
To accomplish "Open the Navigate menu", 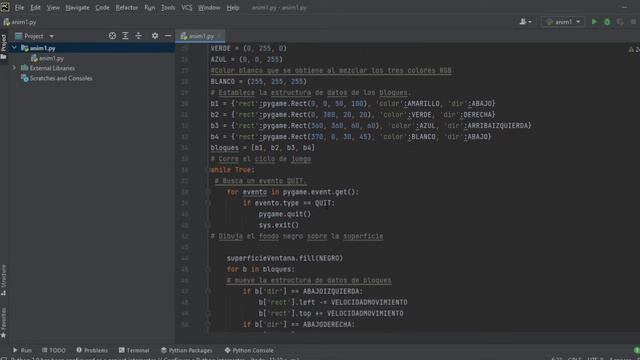I will pos(77,8).
